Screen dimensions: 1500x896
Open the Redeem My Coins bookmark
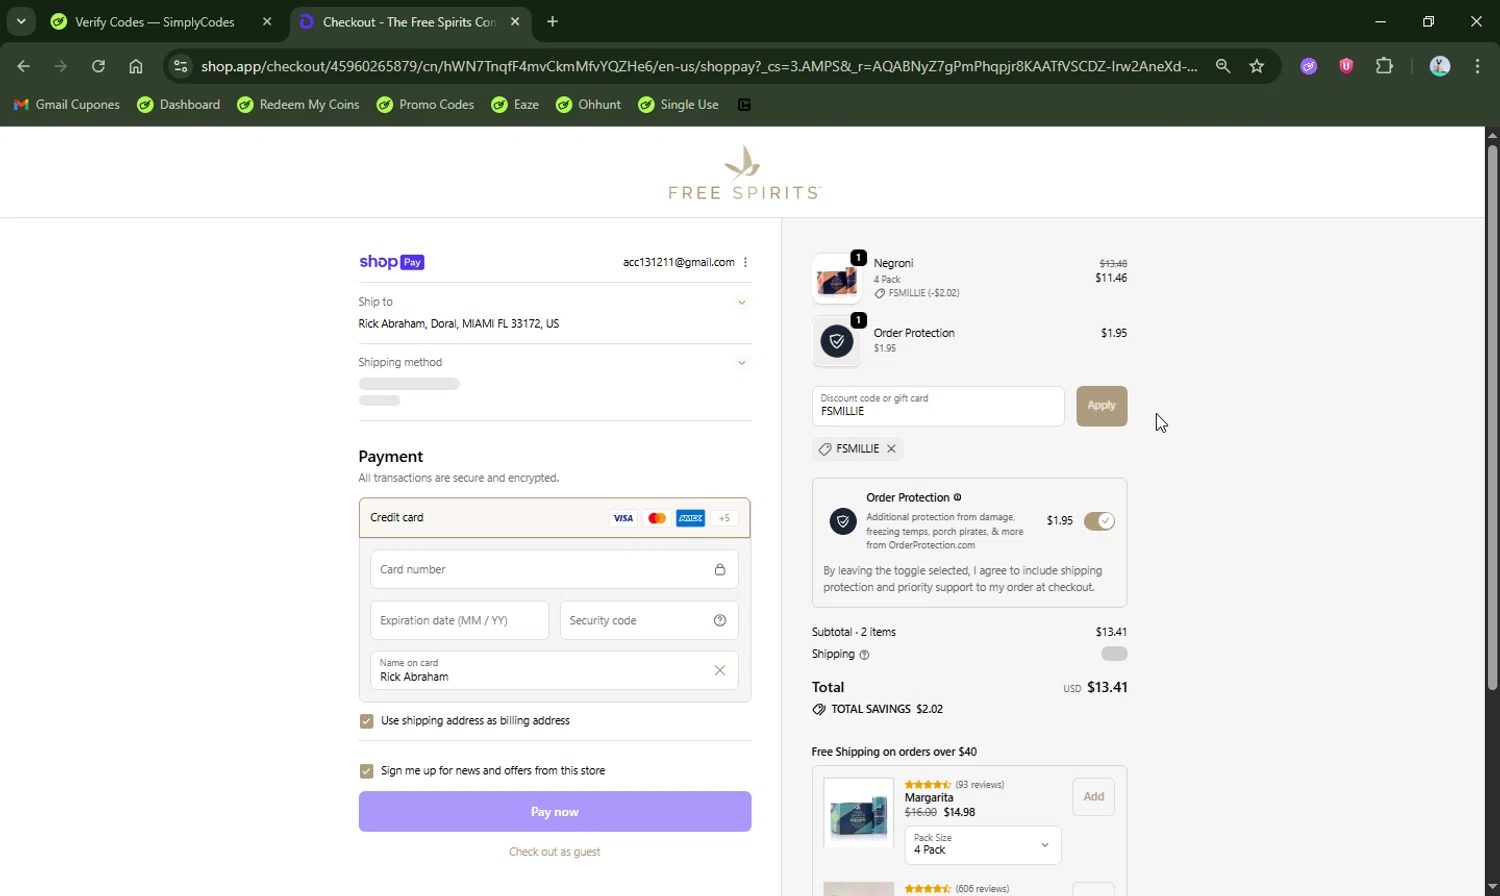coord(298,105)
